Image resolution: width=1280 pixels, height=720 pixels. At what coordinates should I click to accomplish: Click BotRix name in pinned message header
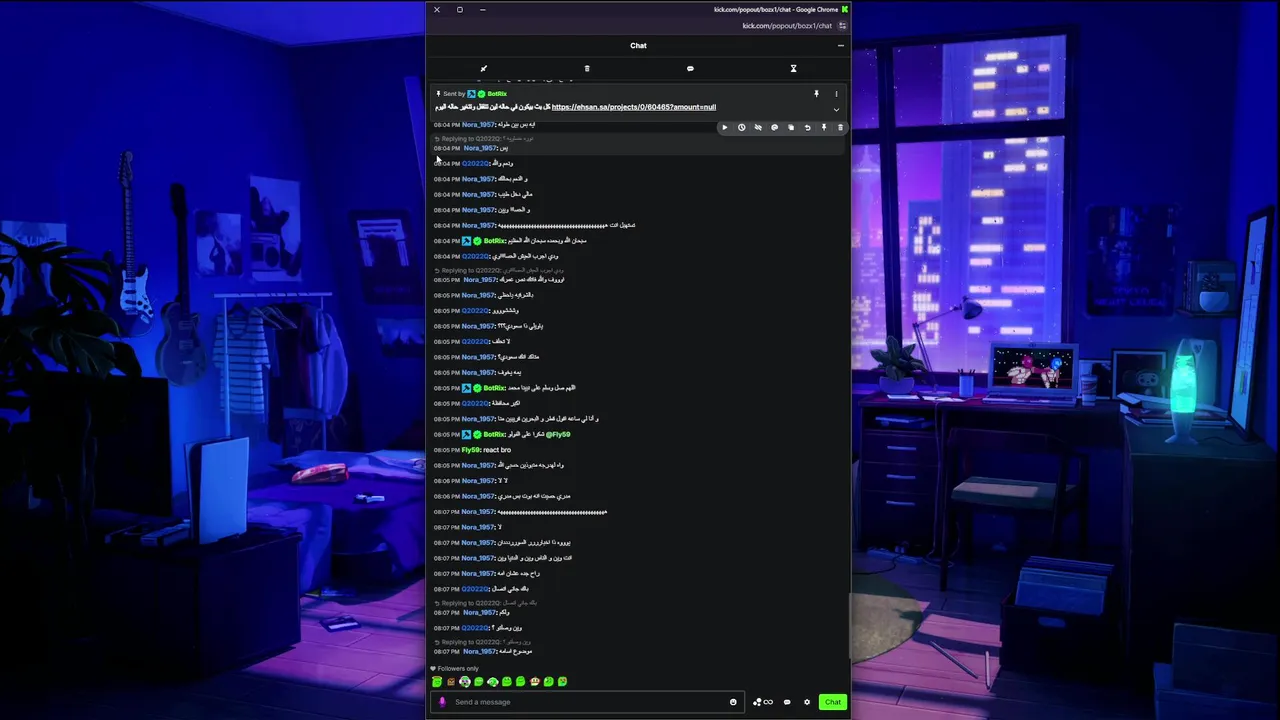pos(497,94)
